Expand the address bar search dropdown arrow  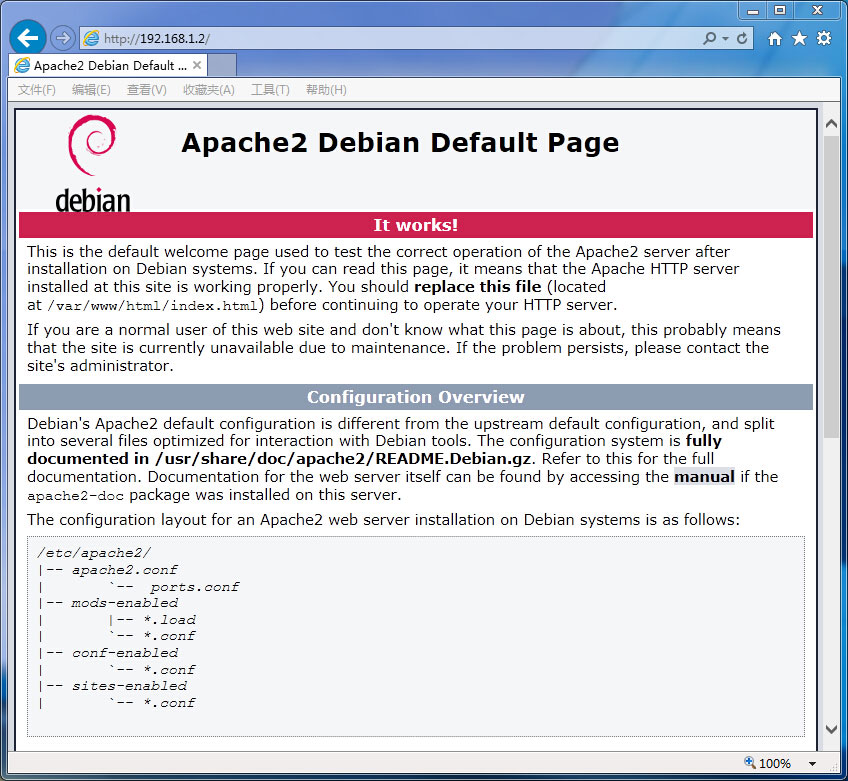pos(725,38)
